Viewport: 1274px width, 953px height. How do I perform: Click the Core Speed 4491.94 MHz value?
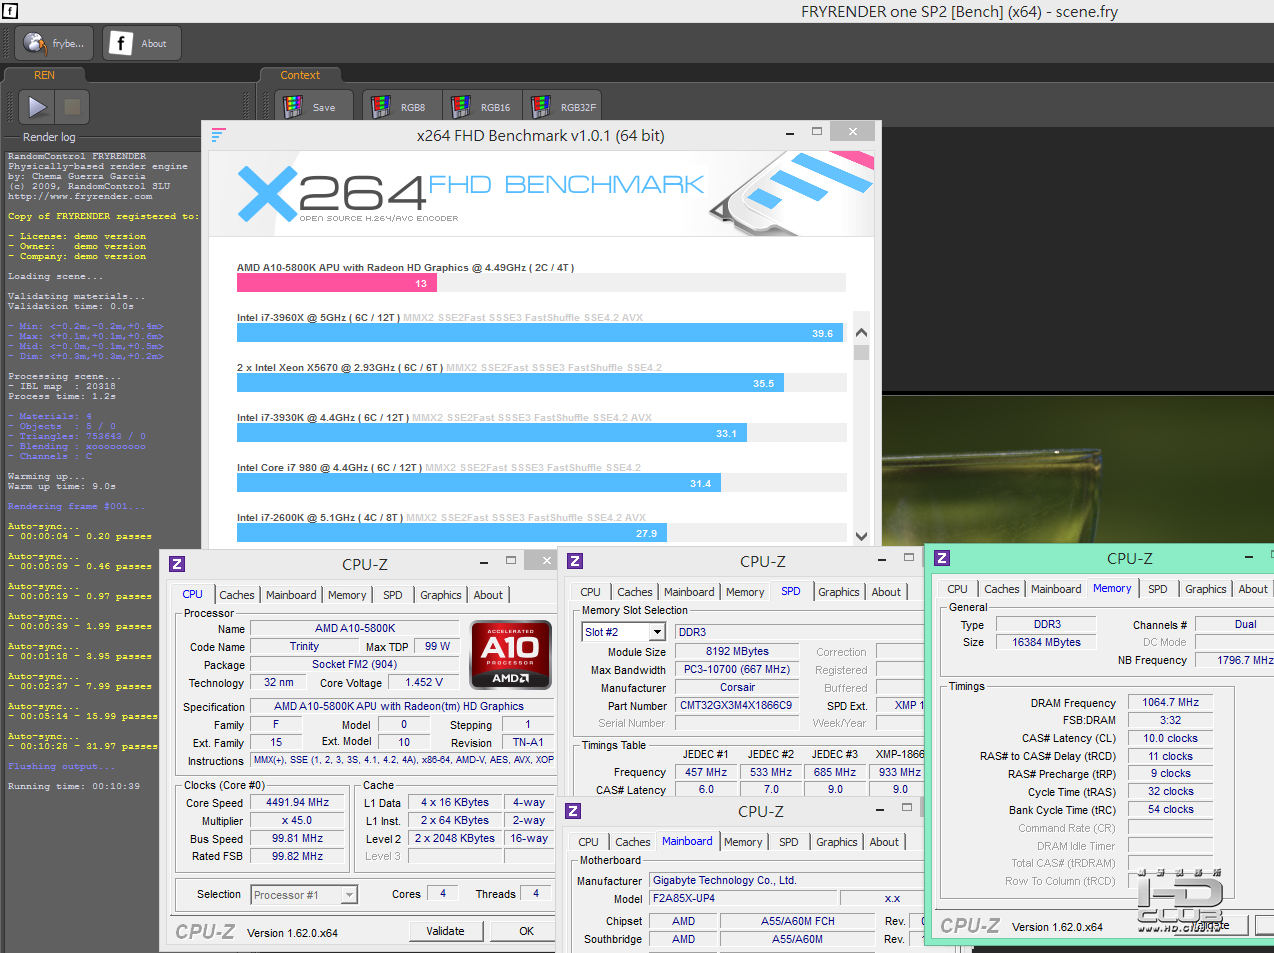click(x=298, y=802)
